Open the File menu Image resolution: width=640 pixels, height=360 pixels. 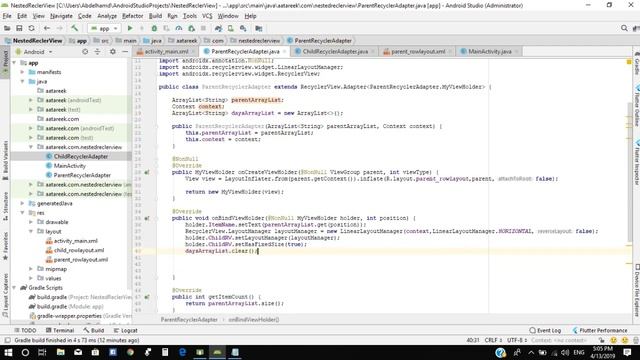coord(7,16)
